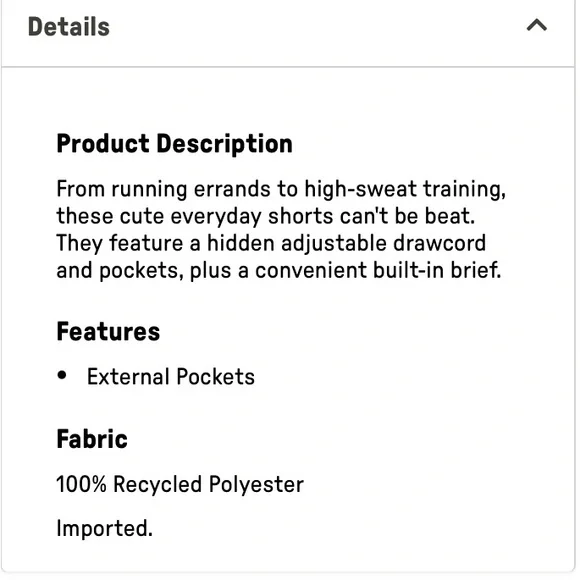
Task: Click the line starting 'and pockets, plus'
Action: [279, 271]
